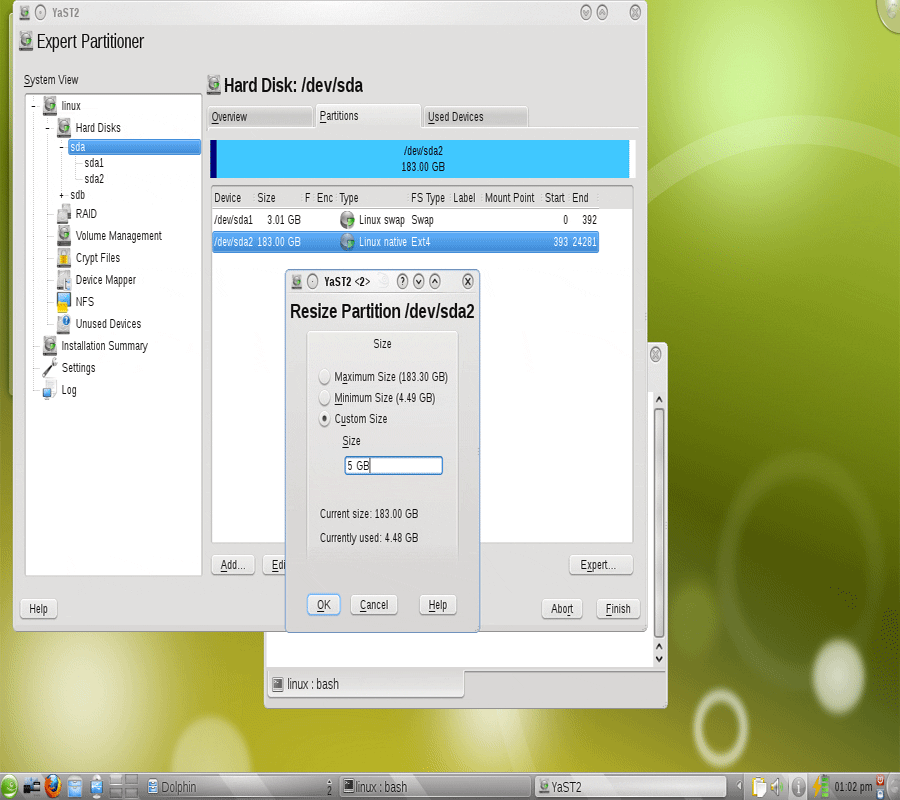900x800 pixels.
Task: Click the Installation Summary icon
Action: coord(50,345)
